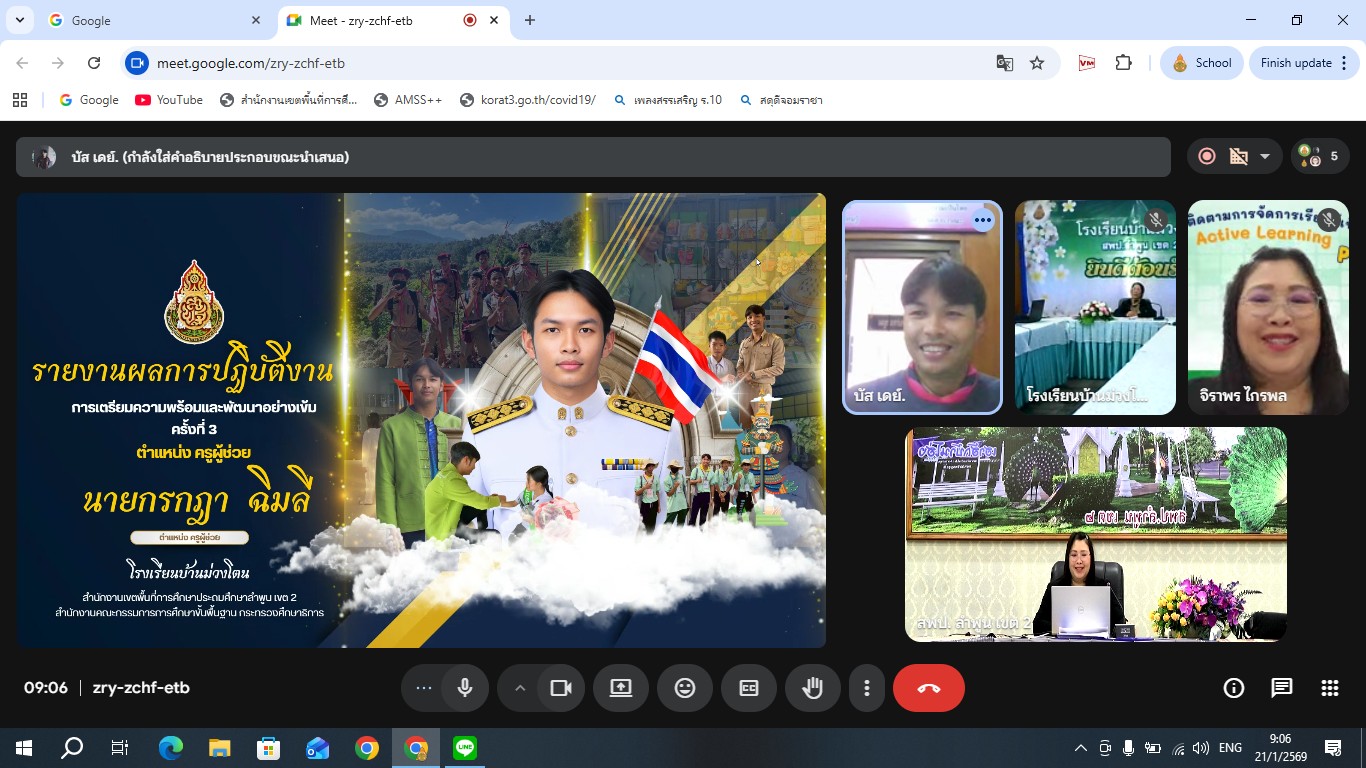Raise your hand in the meeting
The height and width of the screenshot is (768, 1366).
[812, 688]
